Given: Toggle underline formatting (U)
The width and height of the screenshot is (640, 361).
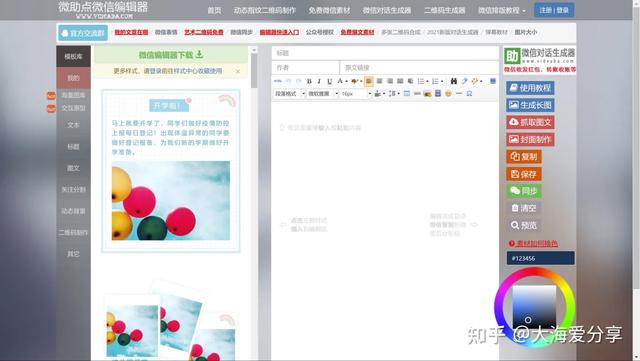Looking at the screenshot, I should [330, 81].
